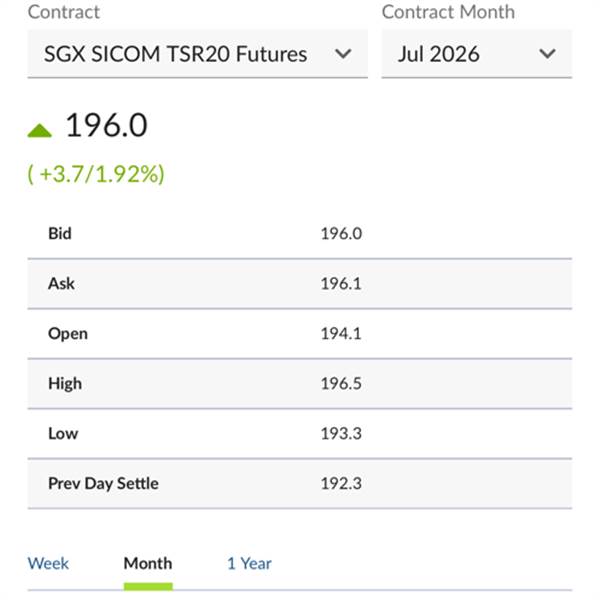Image resolution: width=600 pixels, height=600 pixels.
Task: Select the Month chart tab
Action: [x=147, y=563]
